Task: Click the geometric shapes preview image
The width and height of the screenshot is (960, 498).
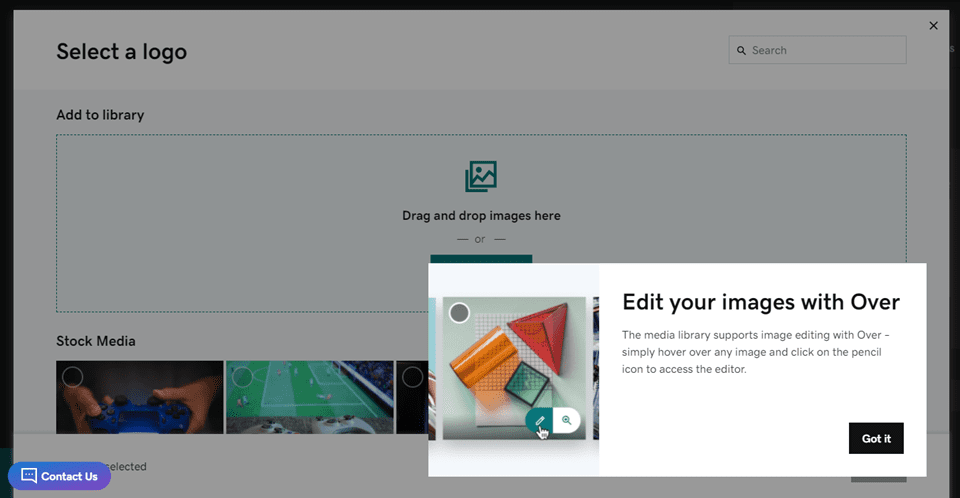Action: [x=514, y=368]
